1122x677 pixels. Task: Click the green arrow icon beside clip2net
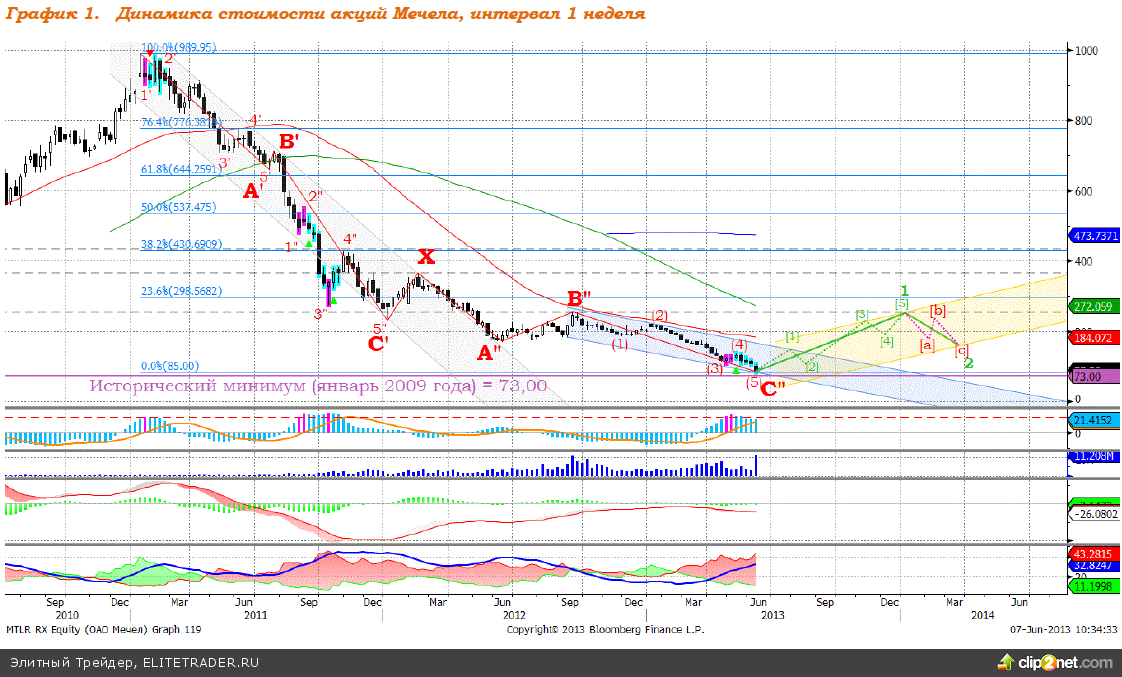click(x=1009, y=662)
